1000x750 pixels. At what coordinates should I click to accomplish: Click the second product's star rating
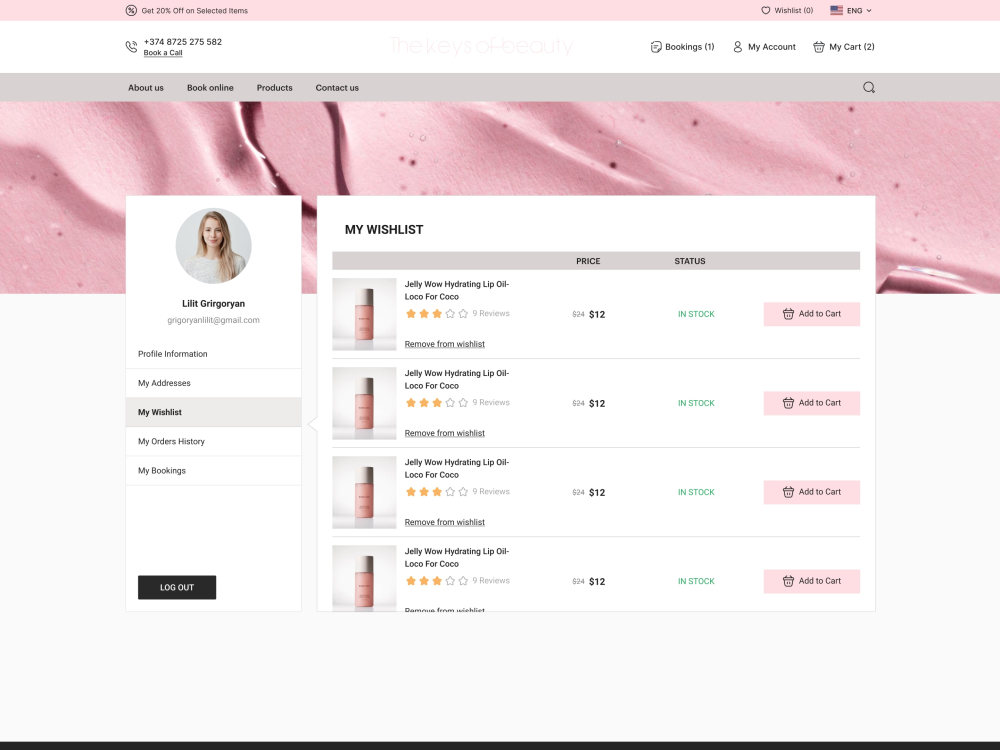click(437, 402)
